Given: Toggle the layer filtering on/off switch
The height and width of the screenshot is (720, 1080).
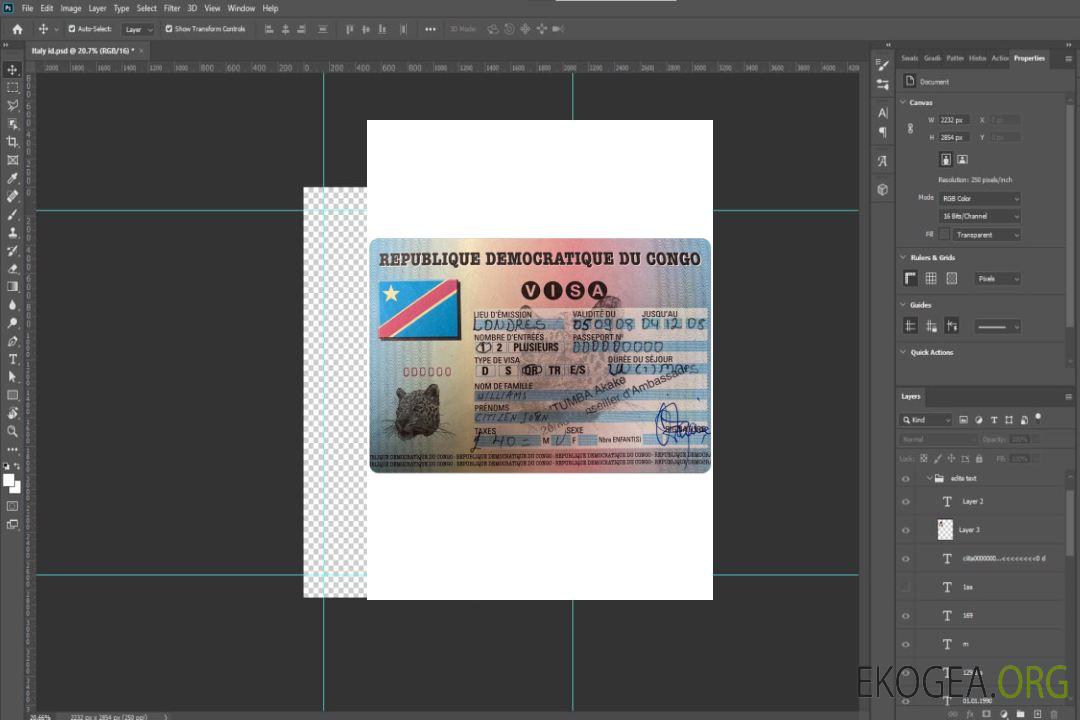Looking at the screenshot, I should point(1038,418).
